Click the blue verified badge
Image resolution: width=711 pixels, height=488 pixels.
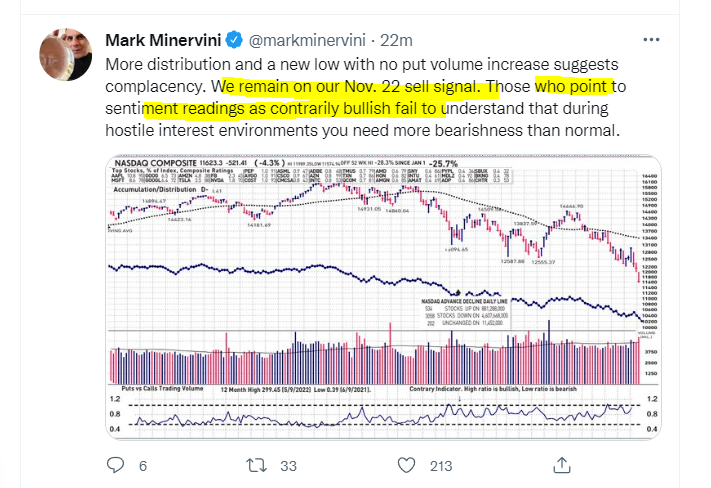pyautogui.click(x=233, y=41)
